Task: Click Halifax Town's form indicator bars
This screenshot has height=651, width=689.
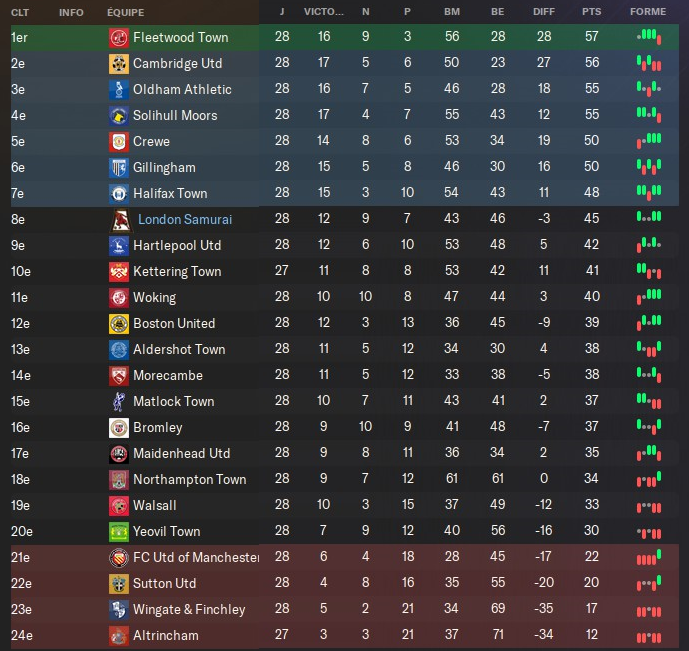Action: pos(648,193)
